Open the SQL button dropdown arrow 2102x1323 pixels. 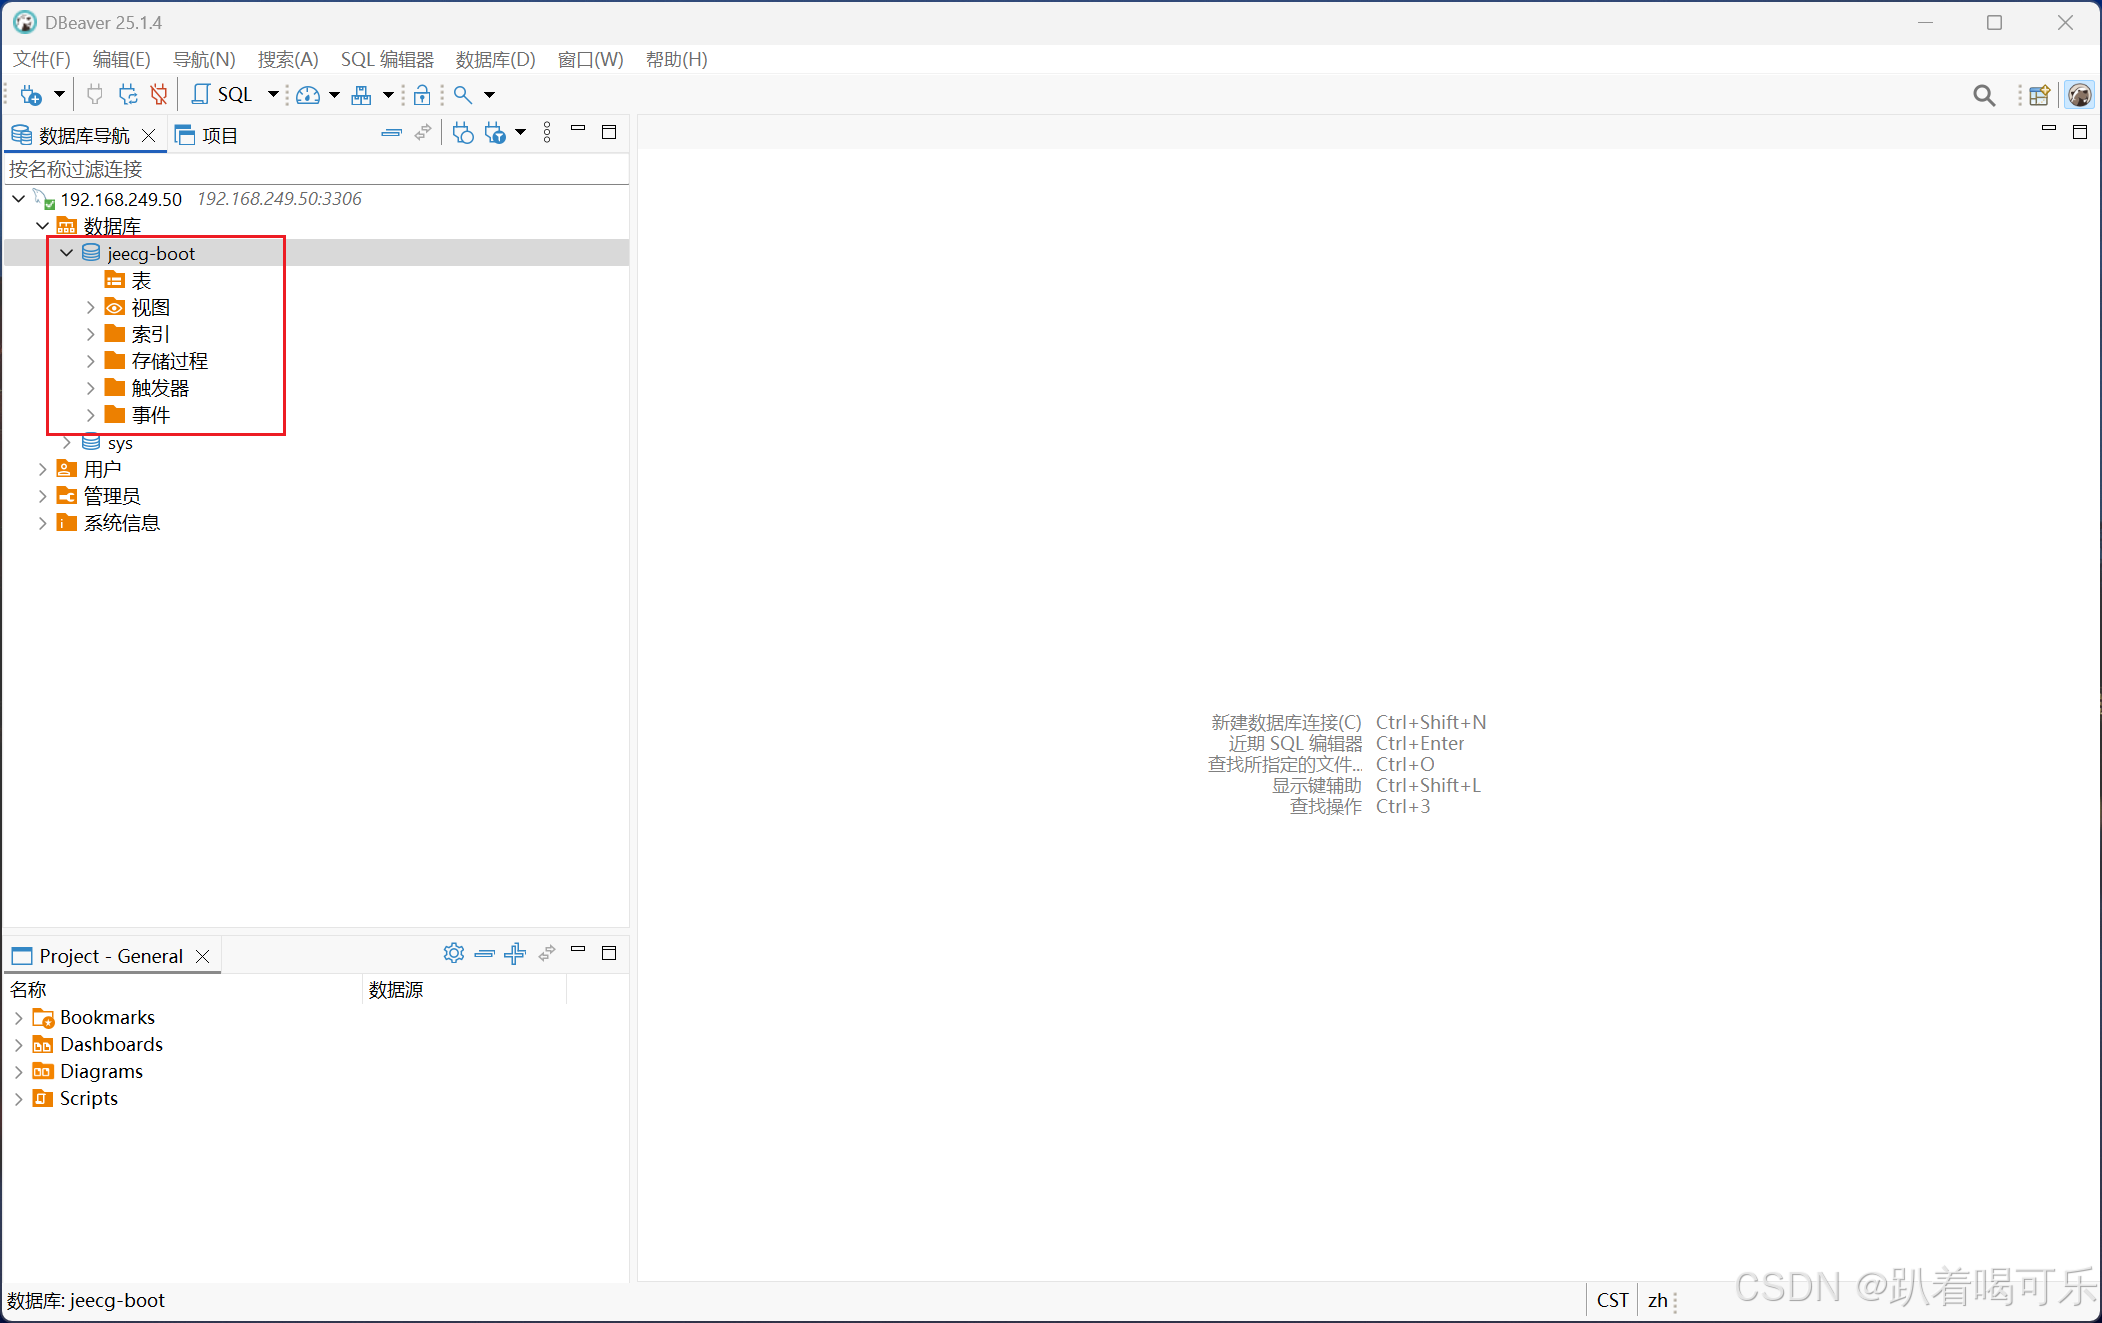click(273, 95)
